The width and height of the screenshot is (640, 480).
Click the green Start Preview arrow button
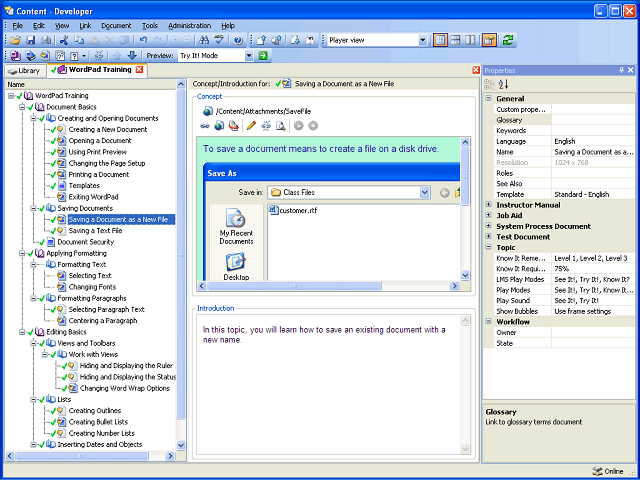pos(263,56)
